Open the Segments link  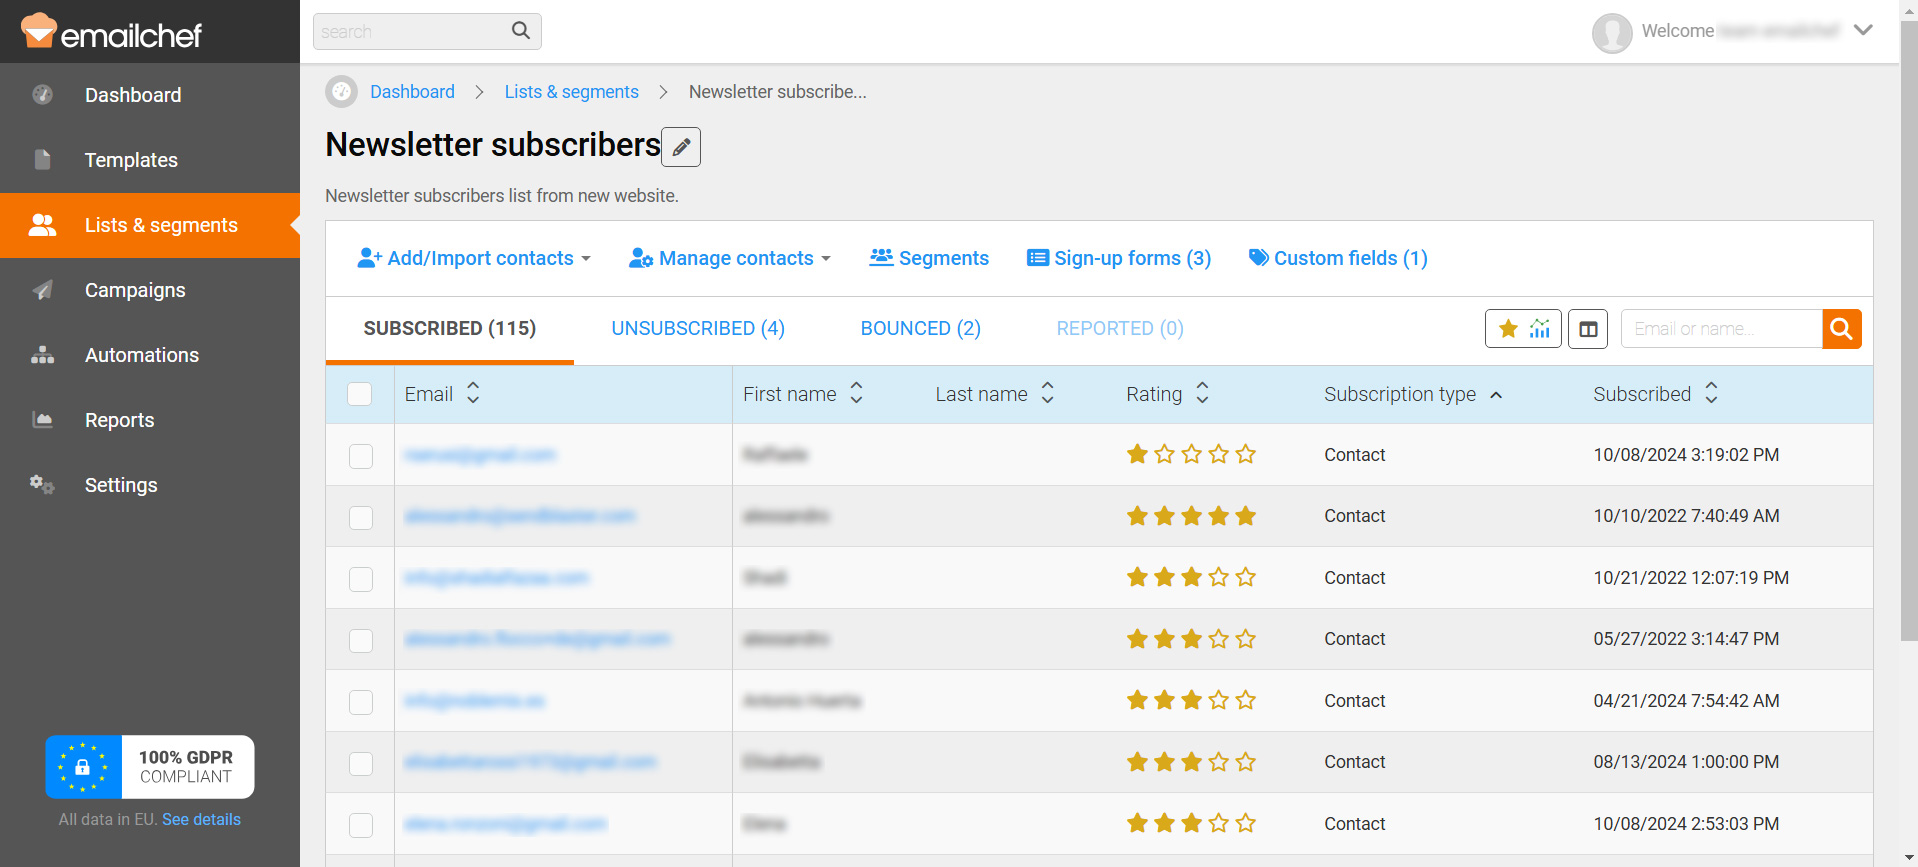929,258
